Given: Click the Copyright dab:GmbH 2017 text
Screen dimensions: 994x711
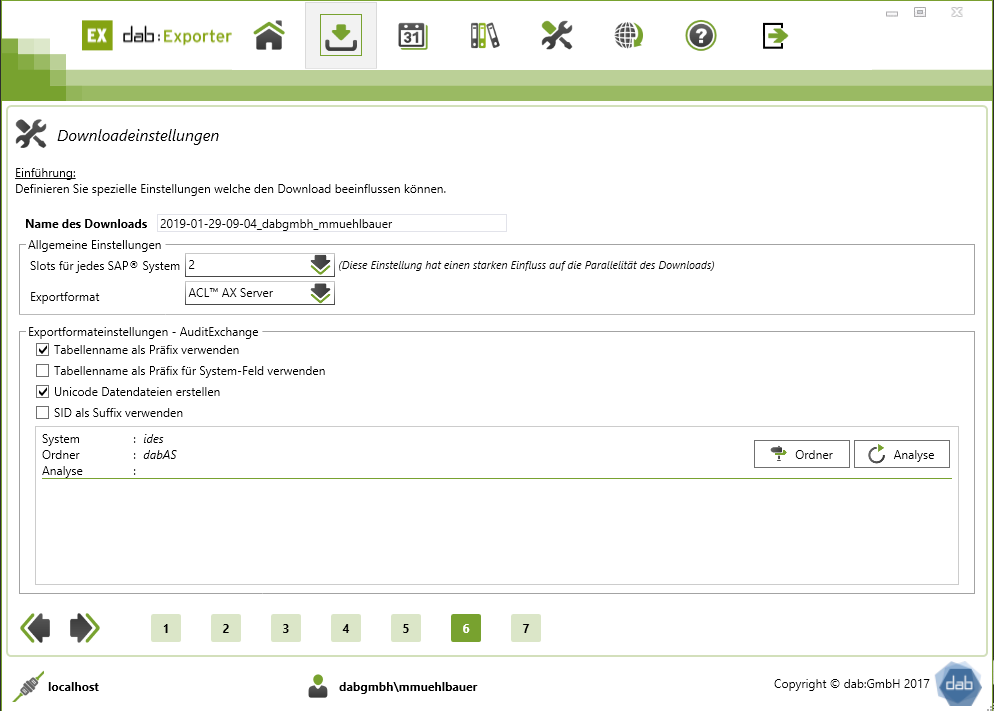Looking at the screenshot, I should (x=851, y=684).
